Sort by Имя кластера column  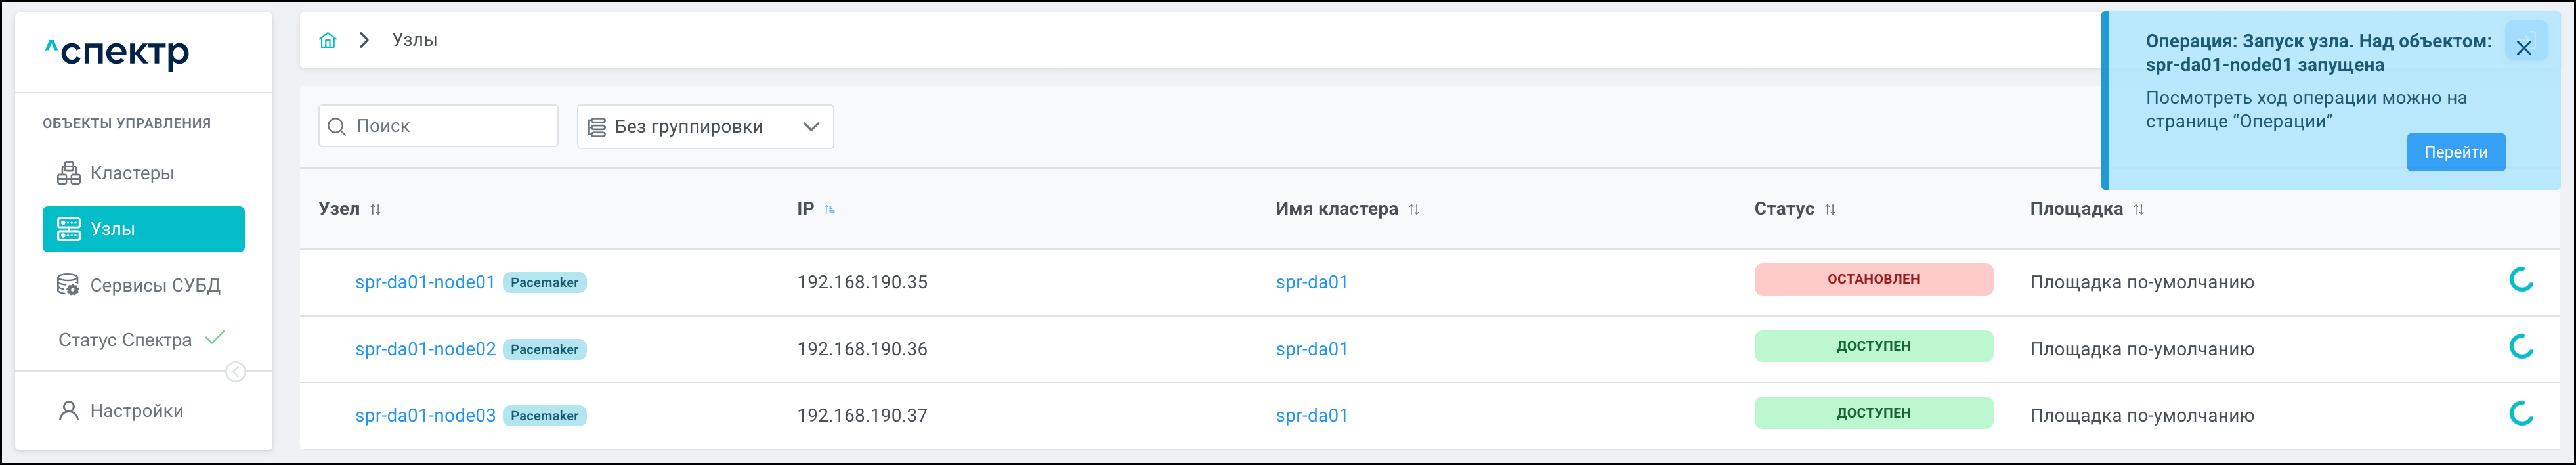click(1413, 209)
